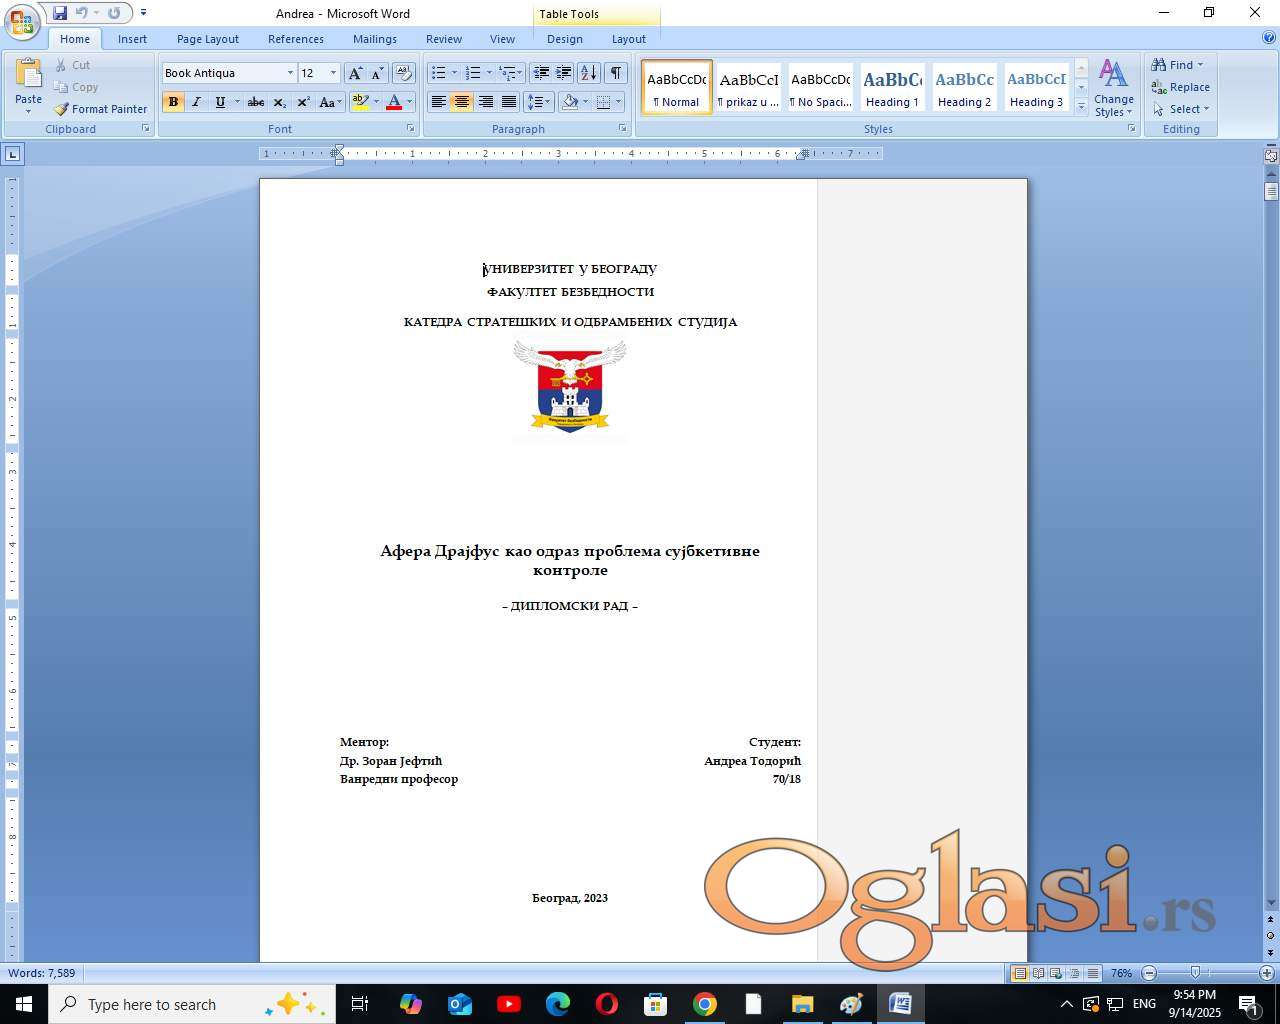This screenshot has height=1024, width=1280.
Task: Click the Change Styles icon
Action: coord(1113,88)
